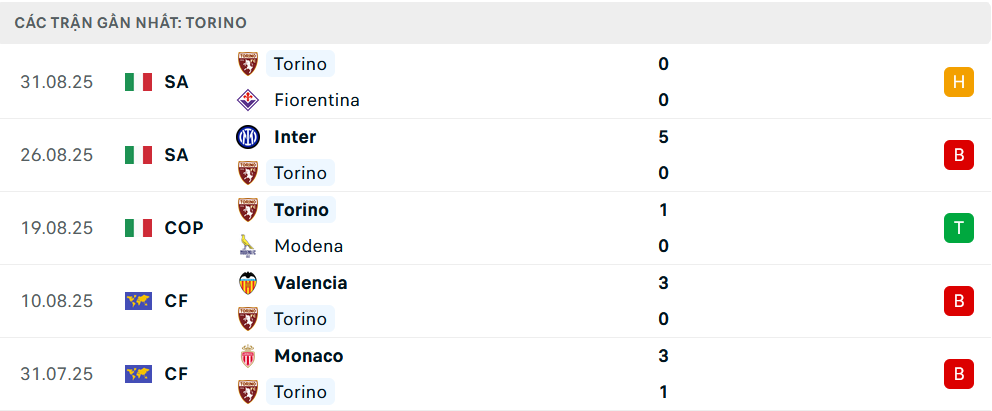
Task: Open the Monaco team link
Action: 308,356
